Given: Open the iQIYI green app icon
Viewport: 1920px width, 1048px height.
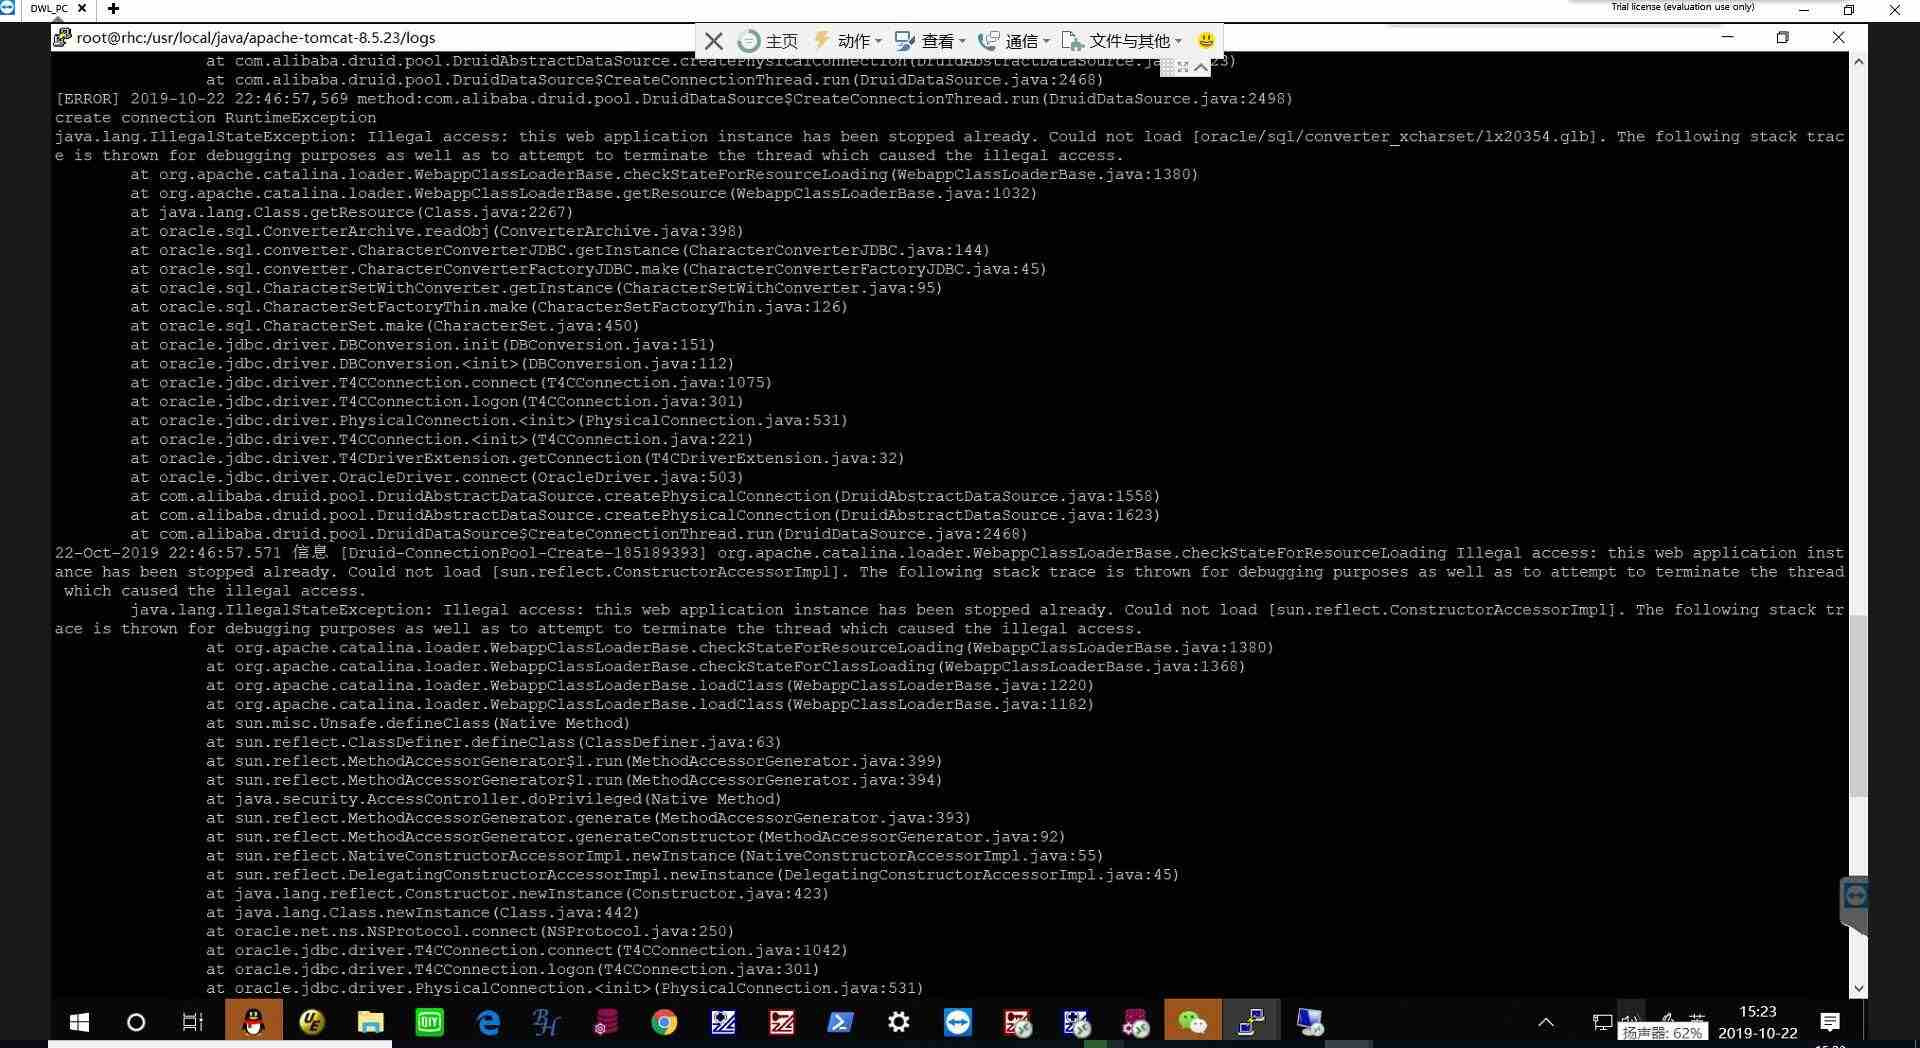Looking at the screenshot, I should [x=429, y=1022].
